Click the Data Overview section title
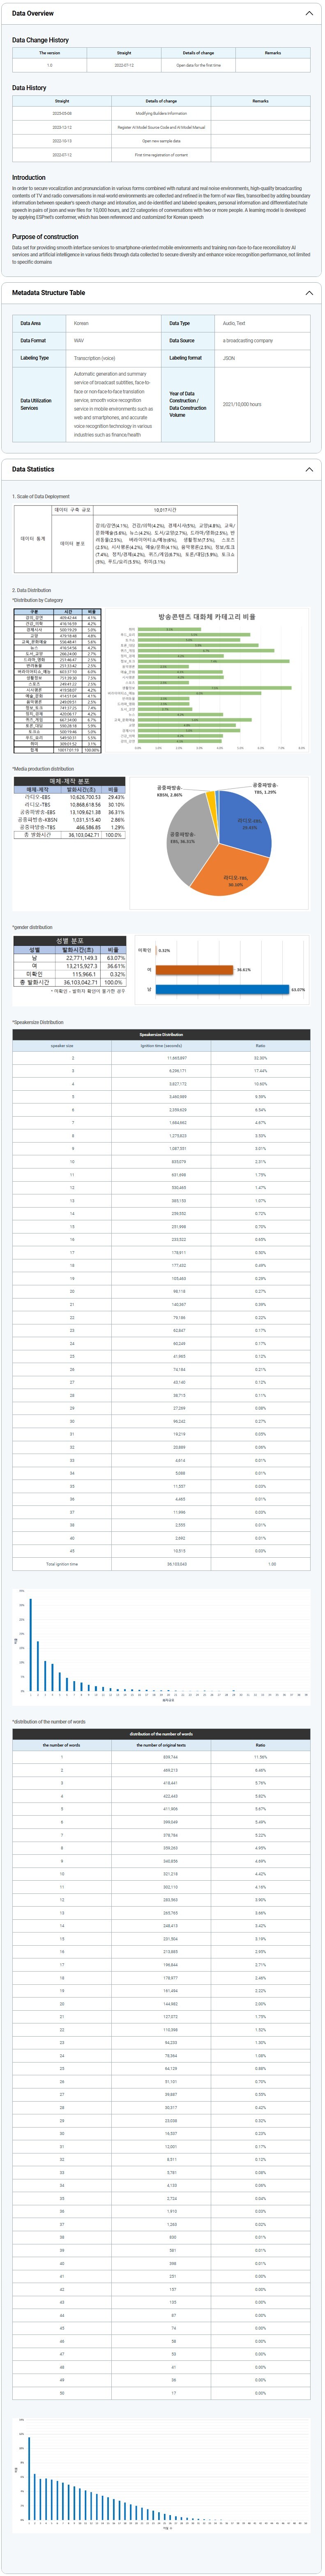 click(x=33, y=14)
